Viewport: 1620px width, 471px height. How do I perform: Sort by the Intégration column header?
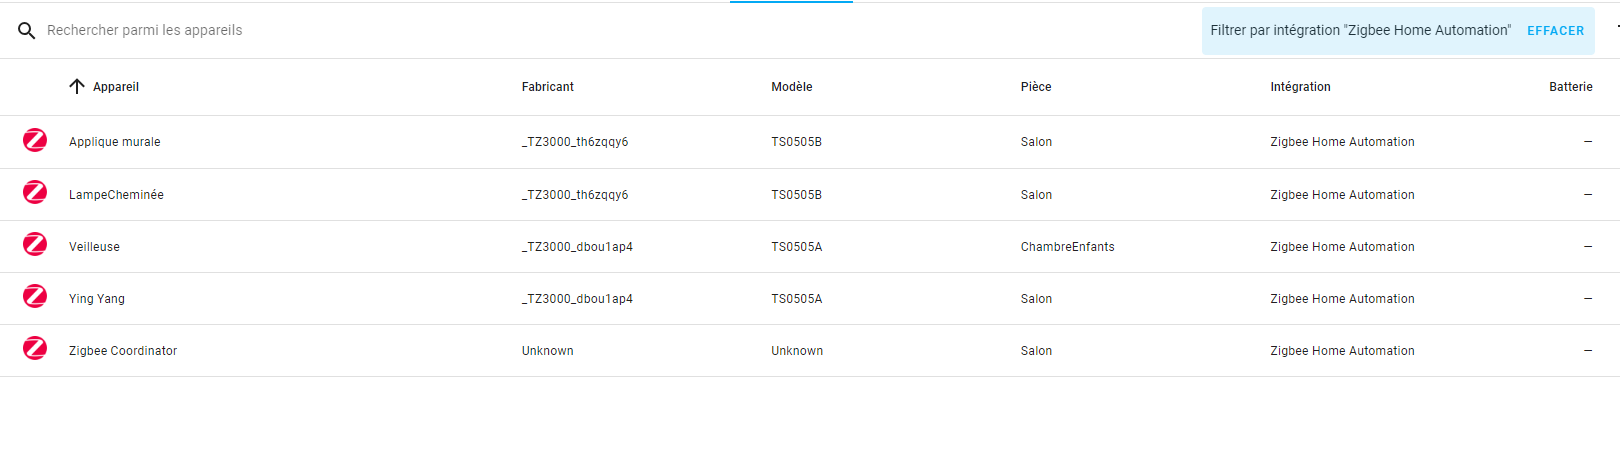1300,87
